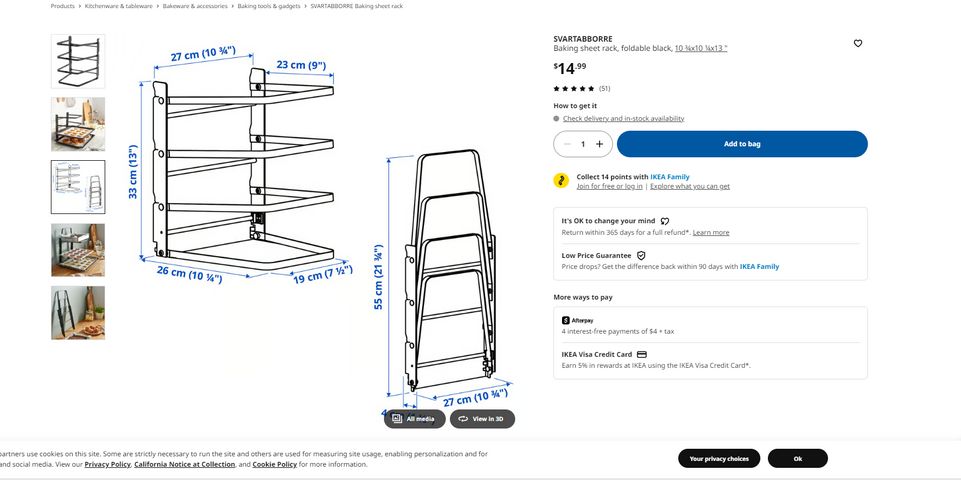The width and height of the screenshot is (961, 480).
Task: Open Explore what you can get link
Action: [x=690, y=186]
